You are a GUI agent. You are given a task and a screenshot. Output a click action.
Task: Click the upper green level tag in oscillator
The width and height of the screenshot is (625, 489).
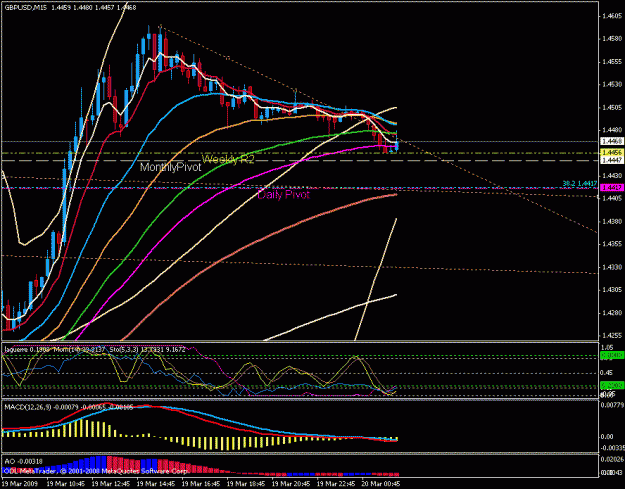pyautogui.click(x=612, y=355)
